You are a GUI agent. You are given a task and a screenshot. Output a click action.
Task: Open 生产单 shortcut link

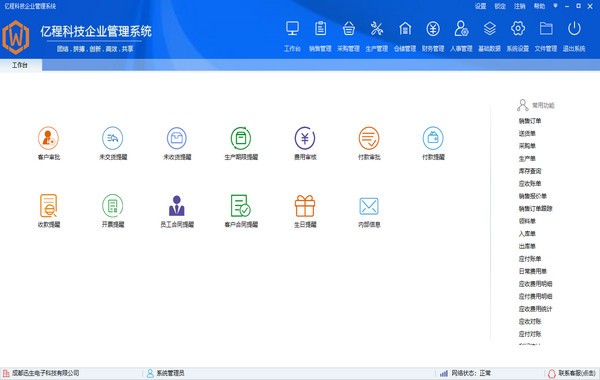pyautogui.click(x=527, y=158)
